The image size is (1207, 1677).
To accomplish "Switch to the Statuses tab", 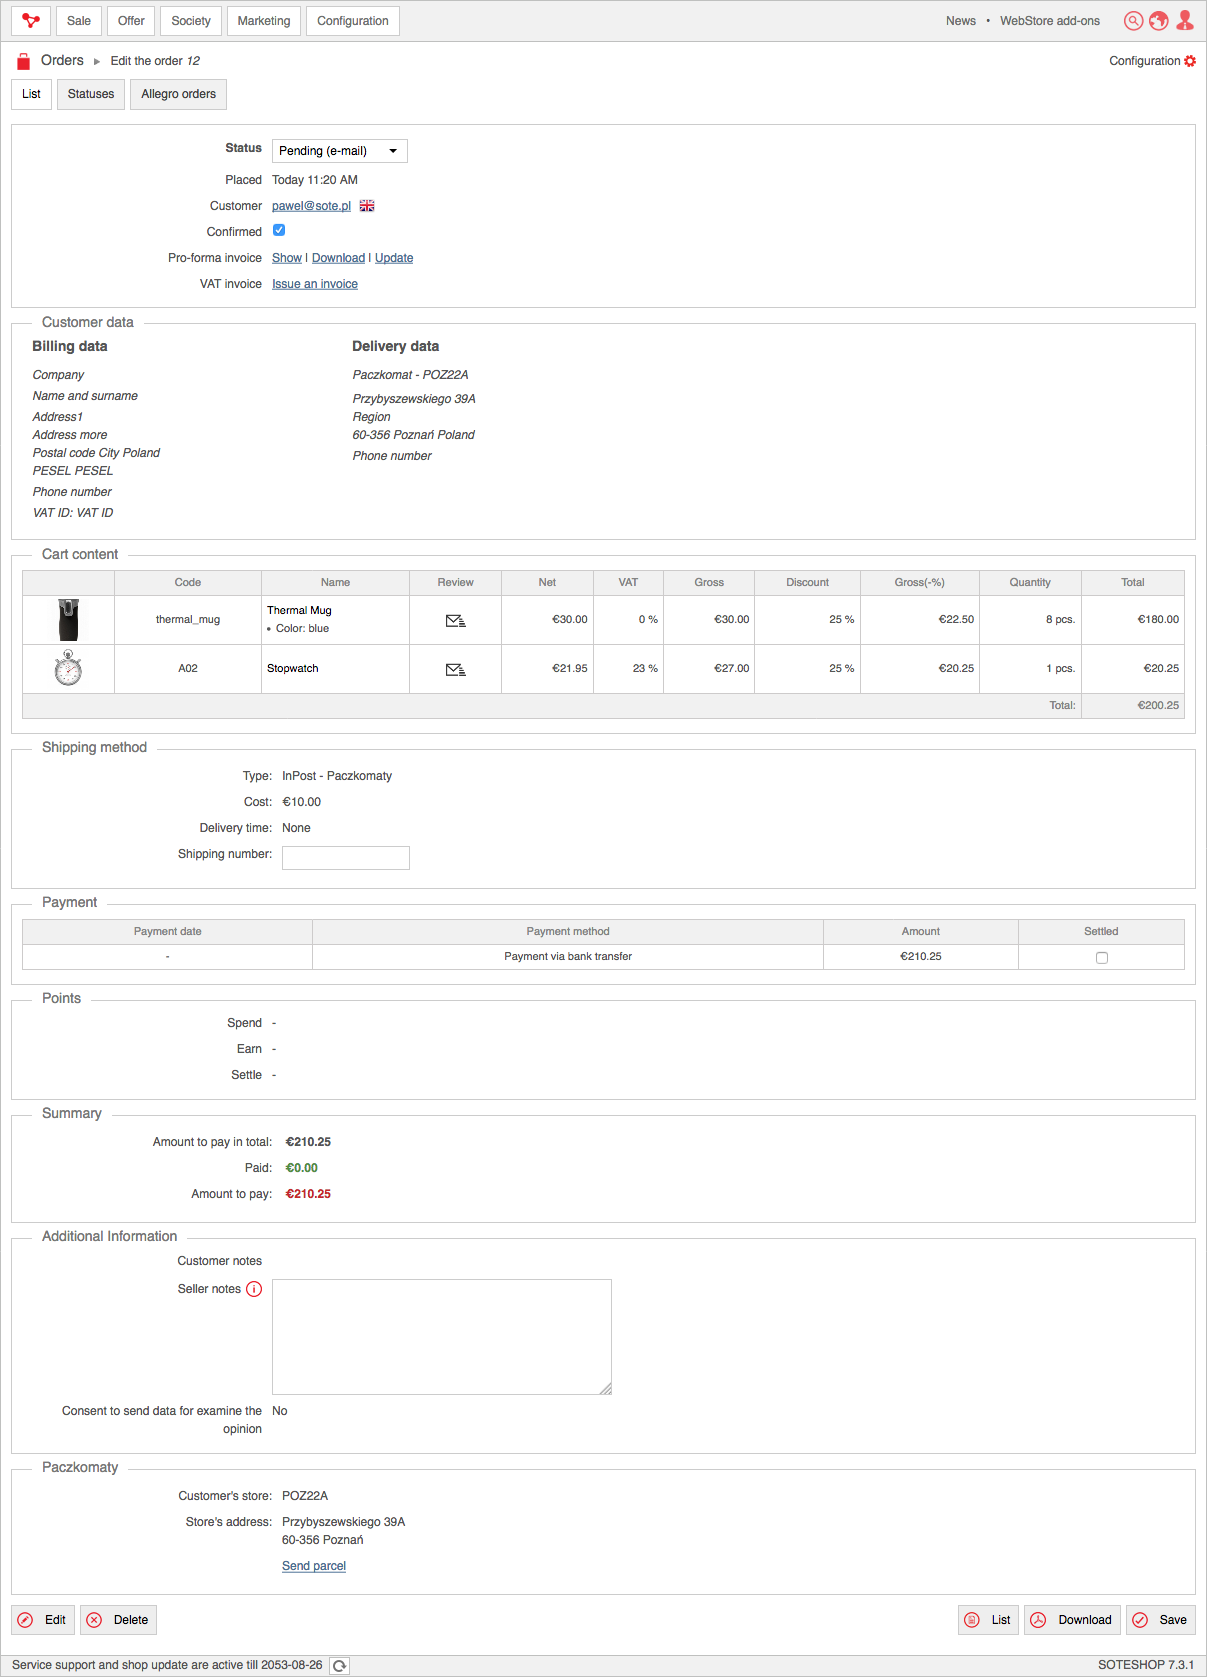I will click(91, 94).
